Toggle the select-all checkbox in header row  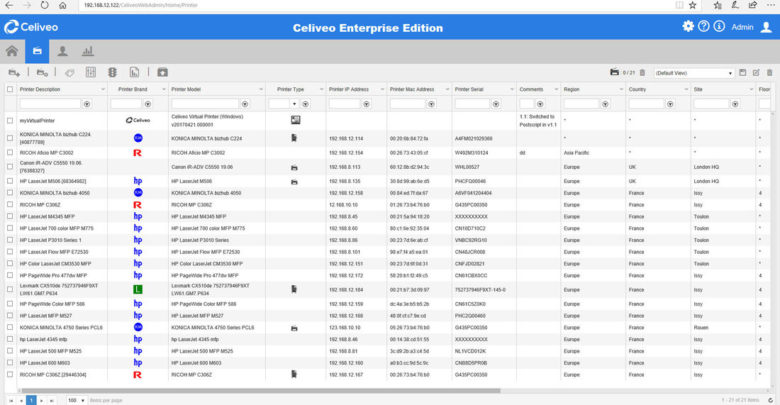coord(10,89)
